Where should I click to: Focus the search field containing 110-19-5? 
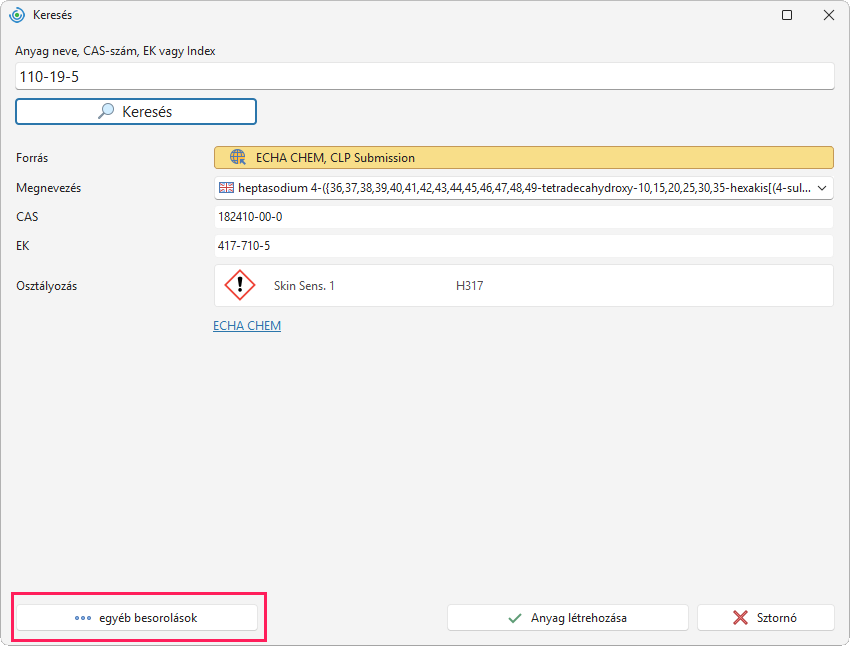(424, 76)
